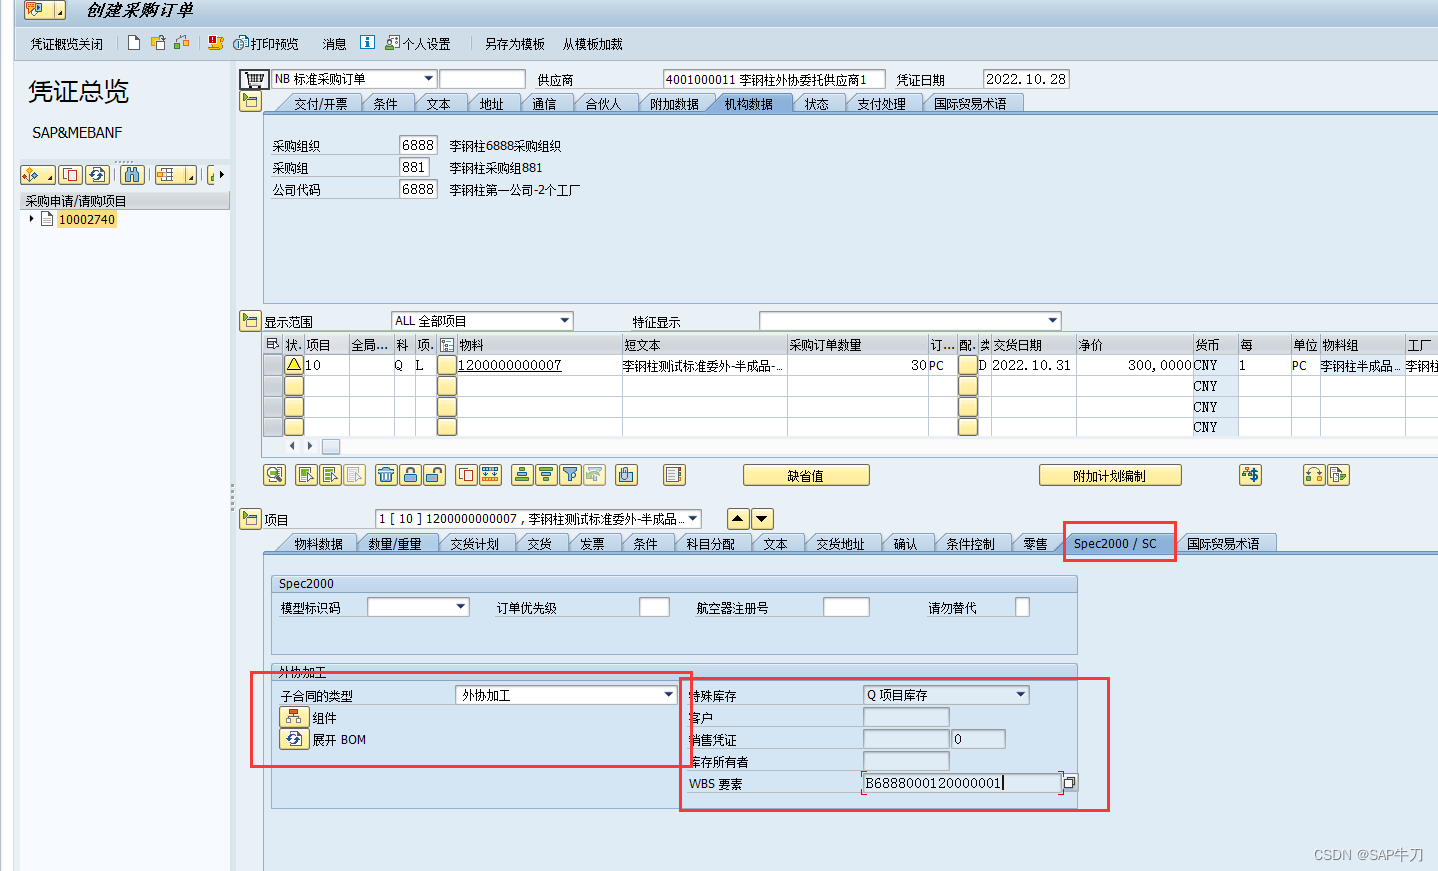Open the 子合同的类型 外协加工 dropdown
This screenshot has width=1438, height=871.
click(x=669, y=695)
